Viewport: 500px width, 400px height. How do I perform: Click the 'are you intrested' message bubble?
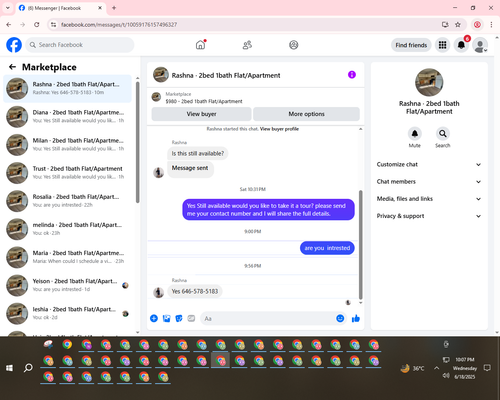pos(327,248)
